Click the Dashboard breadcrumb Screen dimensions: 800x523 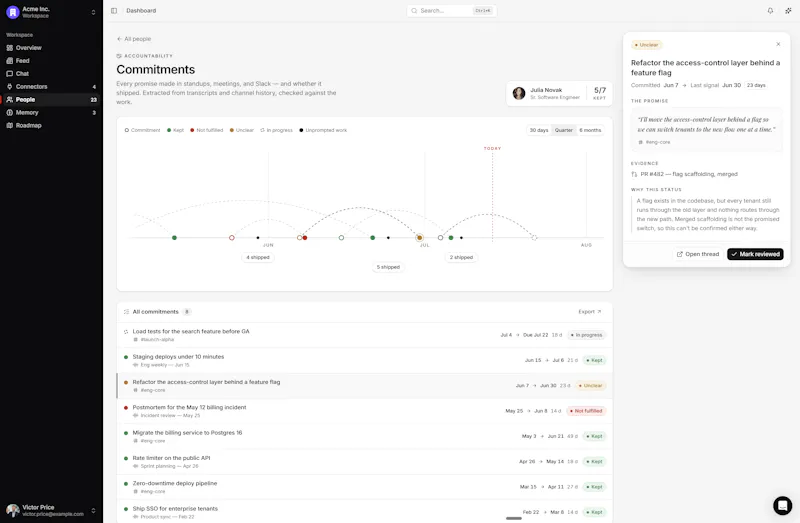pyautogui.click(x=141, y=11)
